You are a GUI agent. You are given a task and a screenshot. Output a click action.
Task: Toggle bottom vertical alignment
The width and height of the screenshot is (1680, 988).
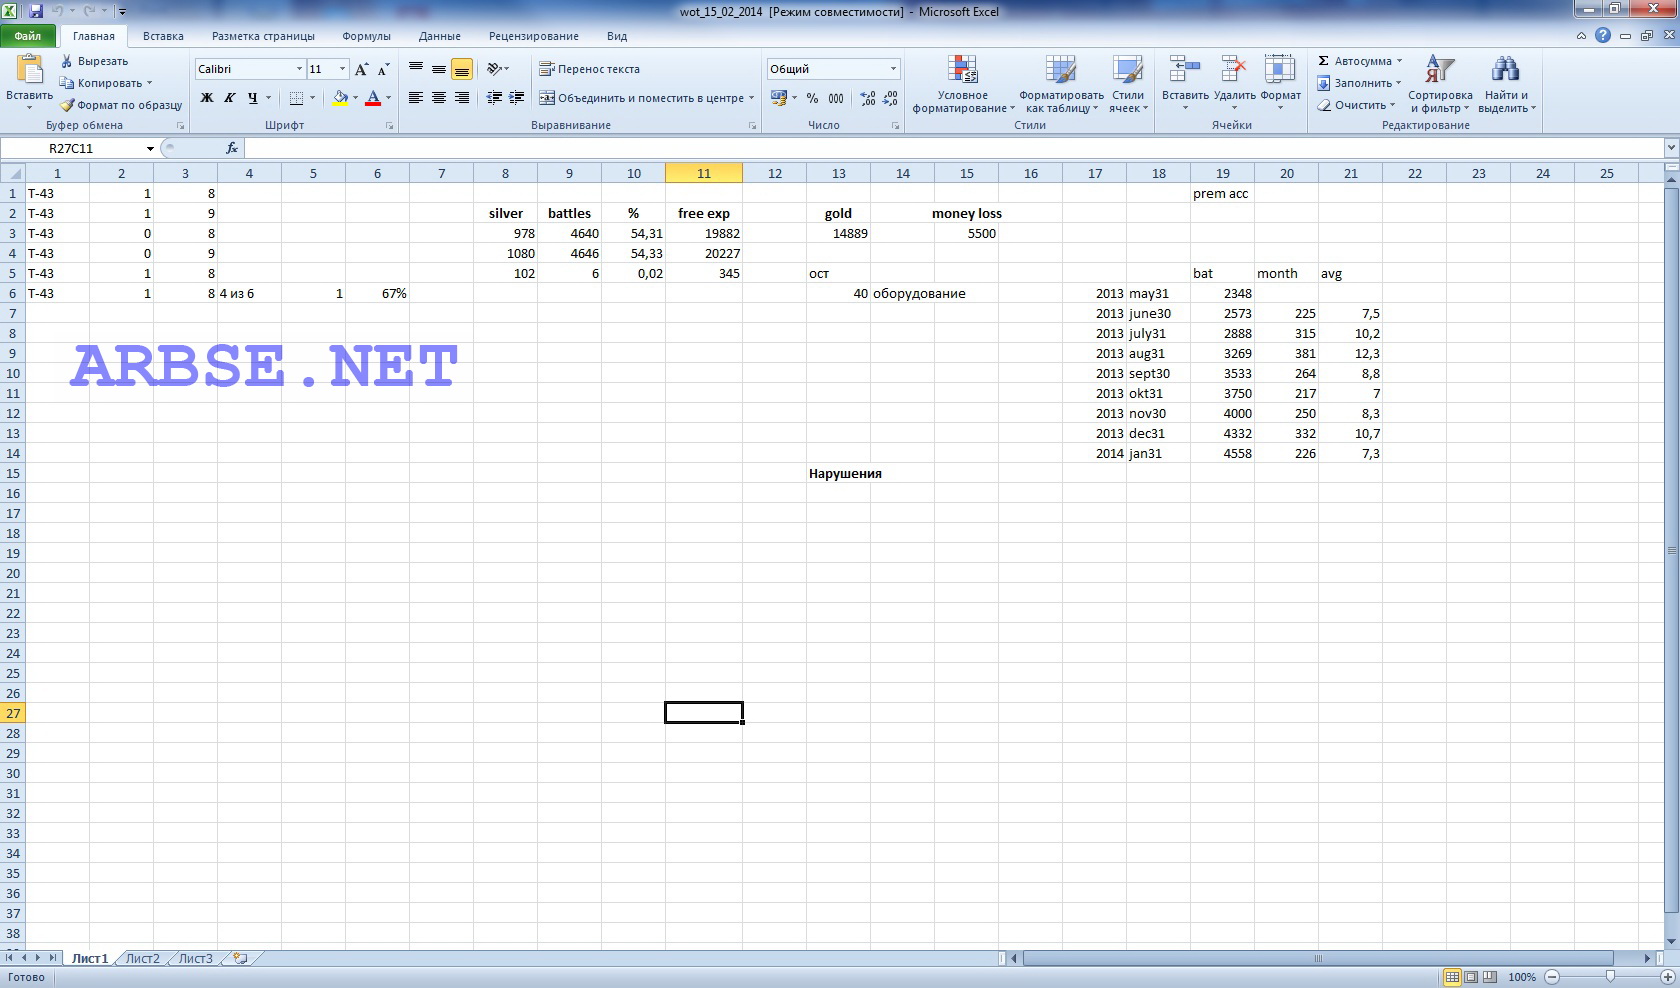[461, 69]
